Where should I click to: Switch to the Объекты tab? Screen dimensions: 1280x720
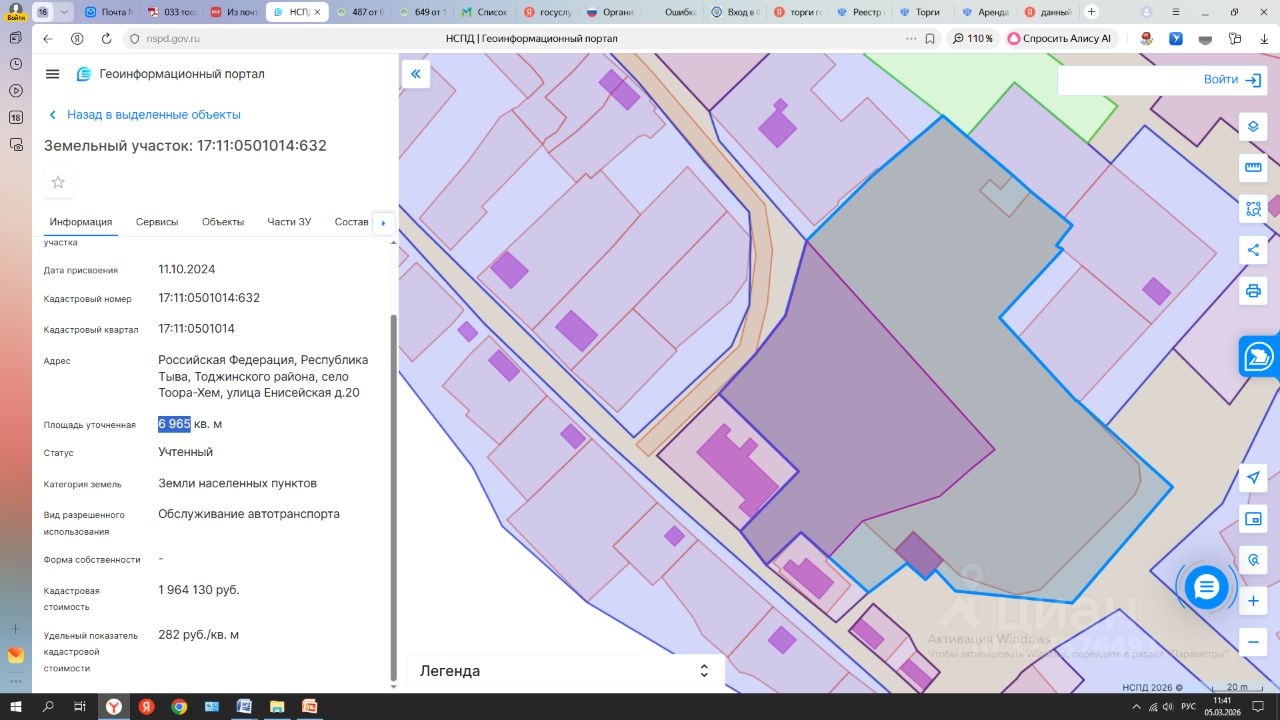[223, 222]
